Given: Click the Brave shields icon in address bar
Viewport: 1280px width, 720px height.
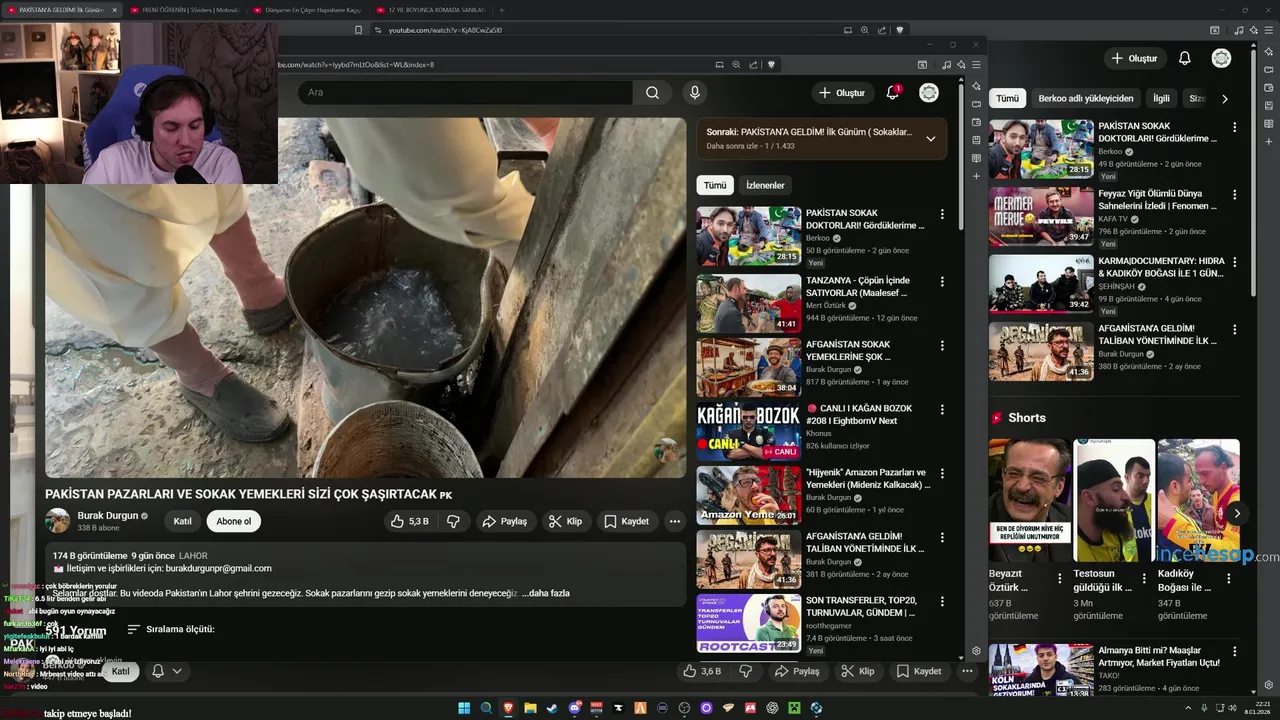Looking at the screenshot, I should click(x=771, y=65).
